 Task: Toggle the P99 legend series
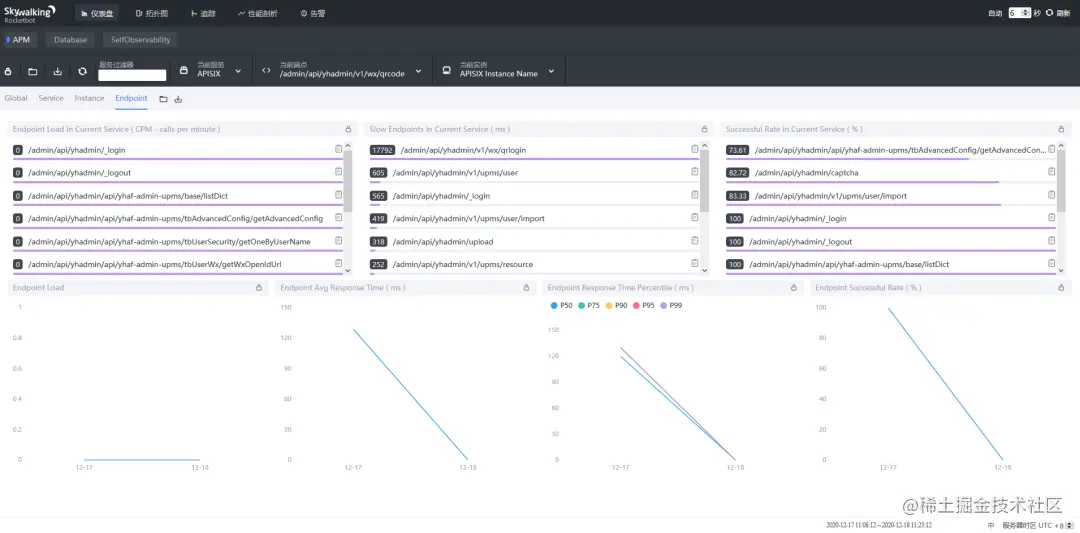point(671,305)
